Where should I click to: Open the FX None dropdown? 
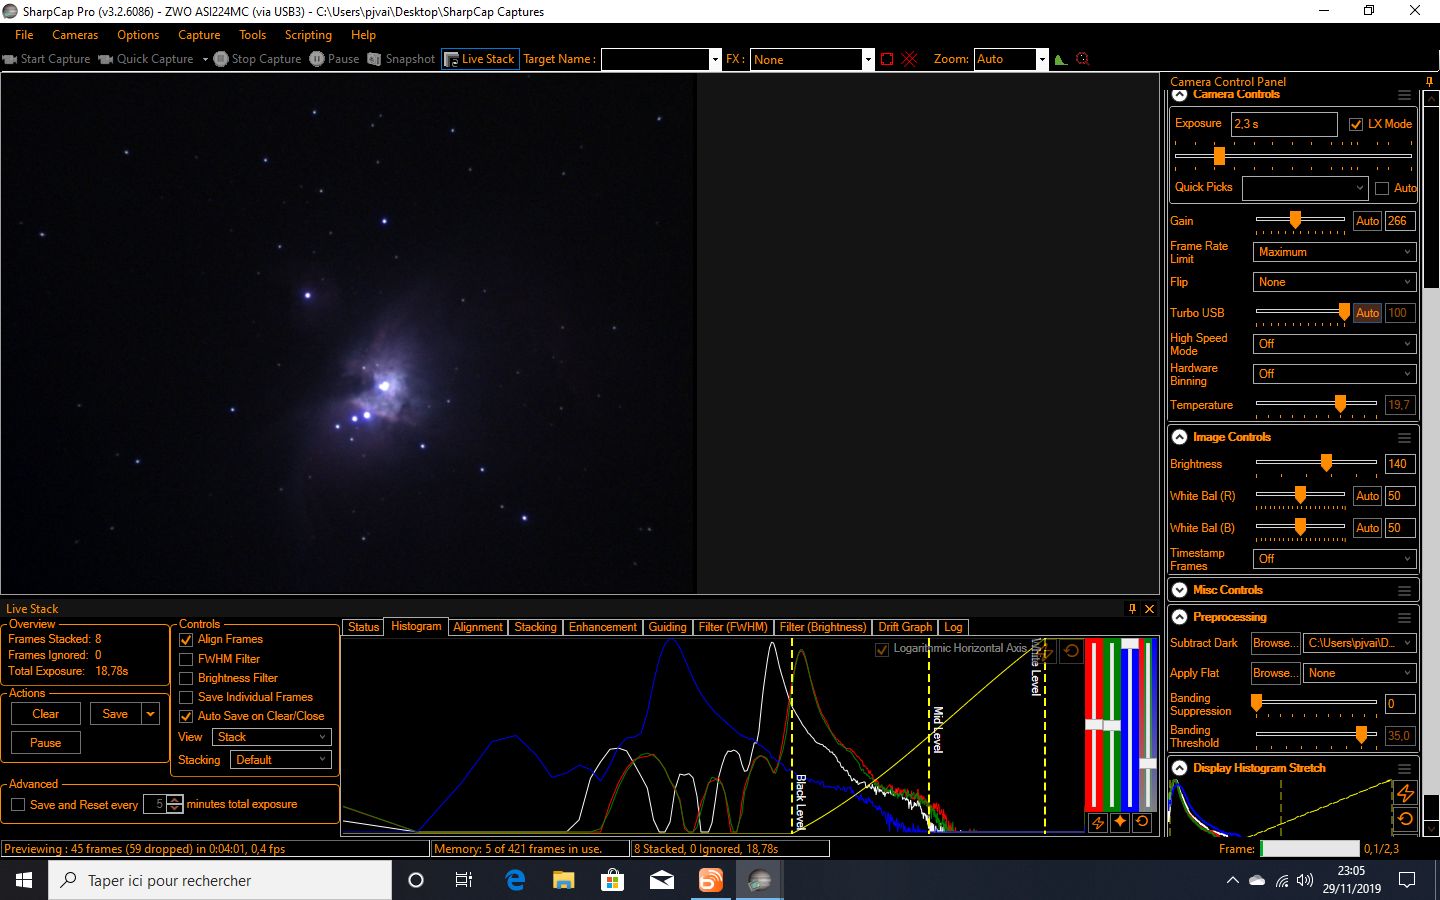pyautogui.click(x=813, y=59)
